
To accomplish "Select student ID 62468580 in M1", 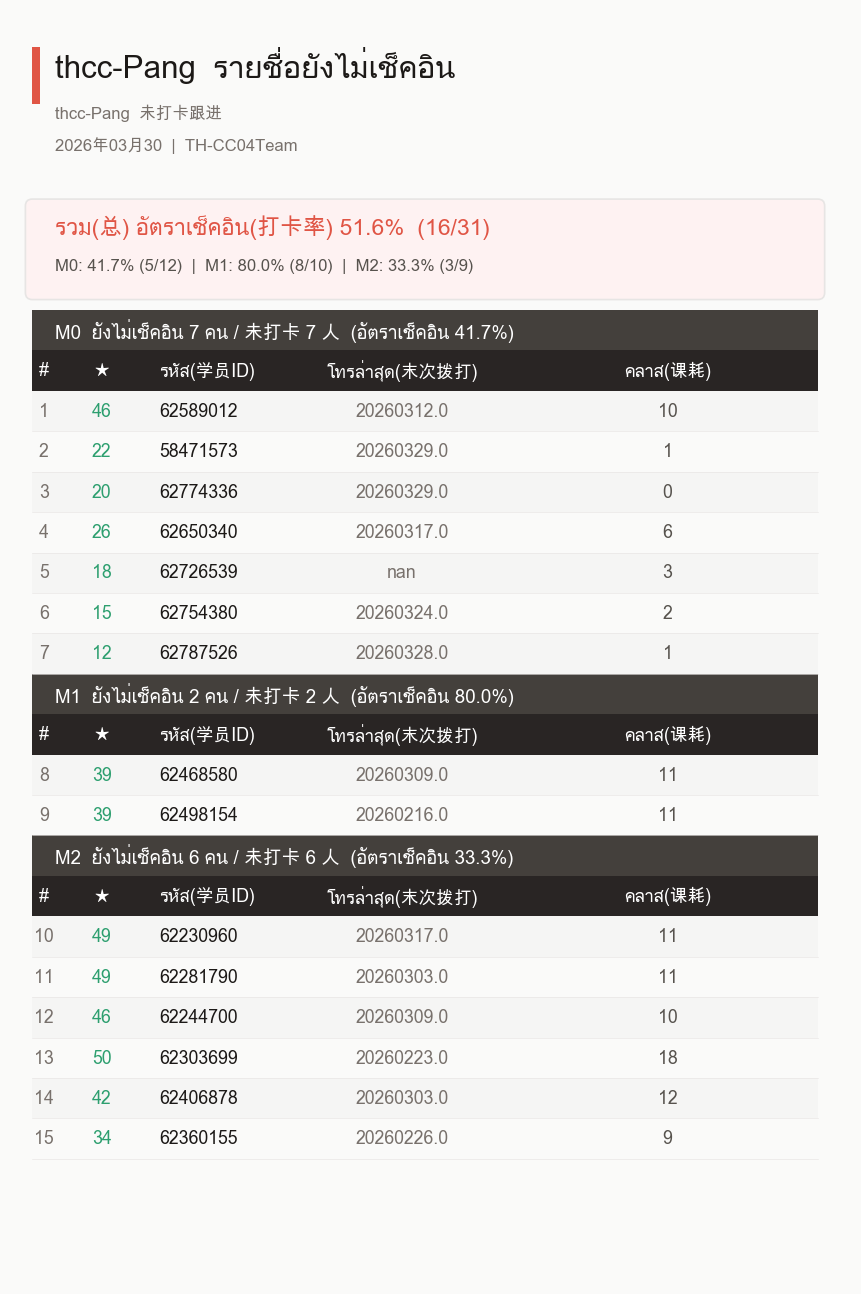I will [199, 775].
